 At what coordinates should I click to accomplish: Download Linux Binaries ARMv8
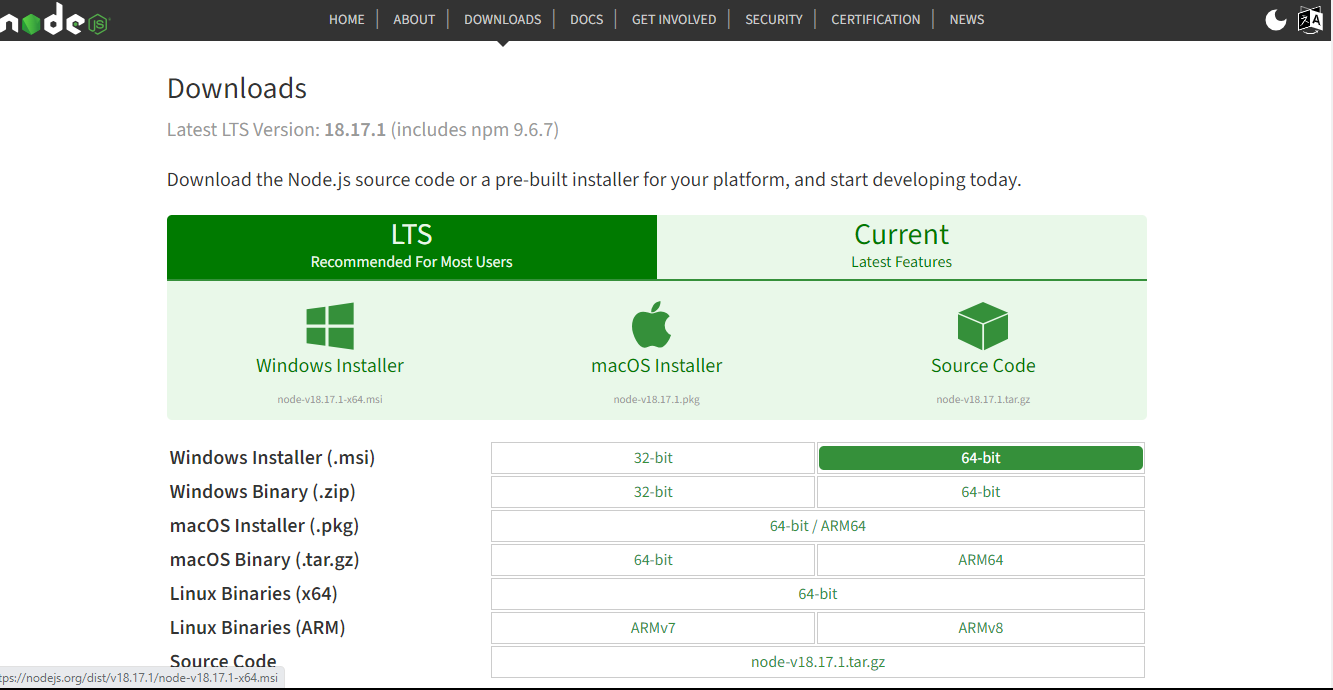(x=981, y=628)
